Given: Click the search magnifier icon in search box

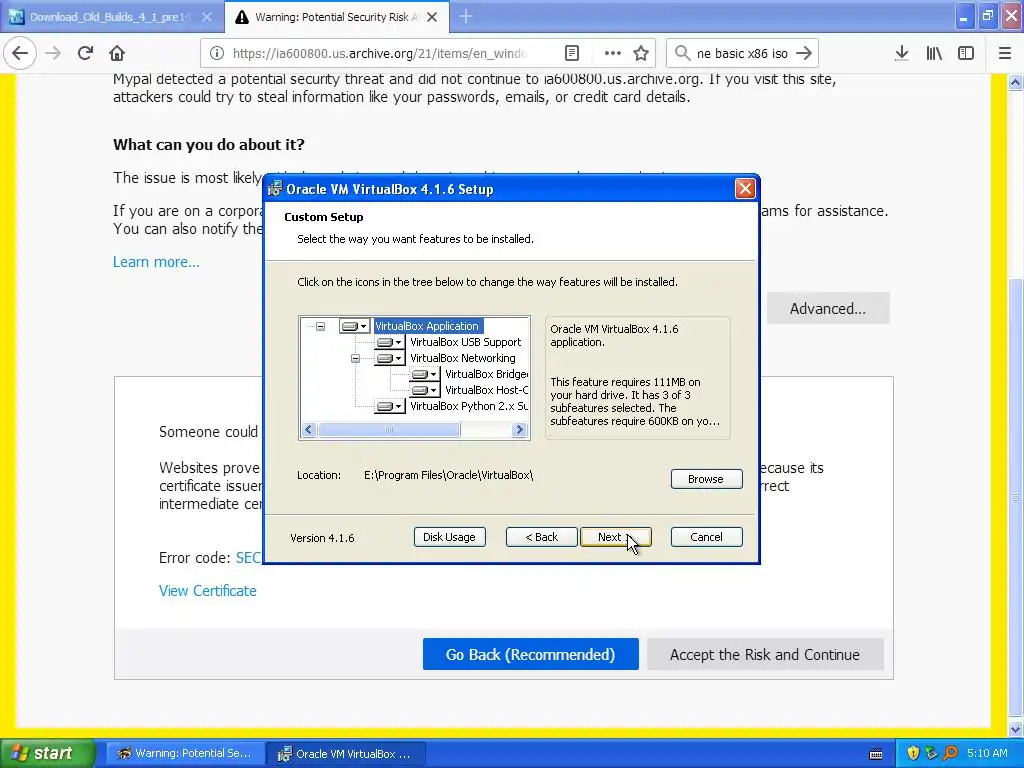Looking at the screenshot, I should [682, 53].
